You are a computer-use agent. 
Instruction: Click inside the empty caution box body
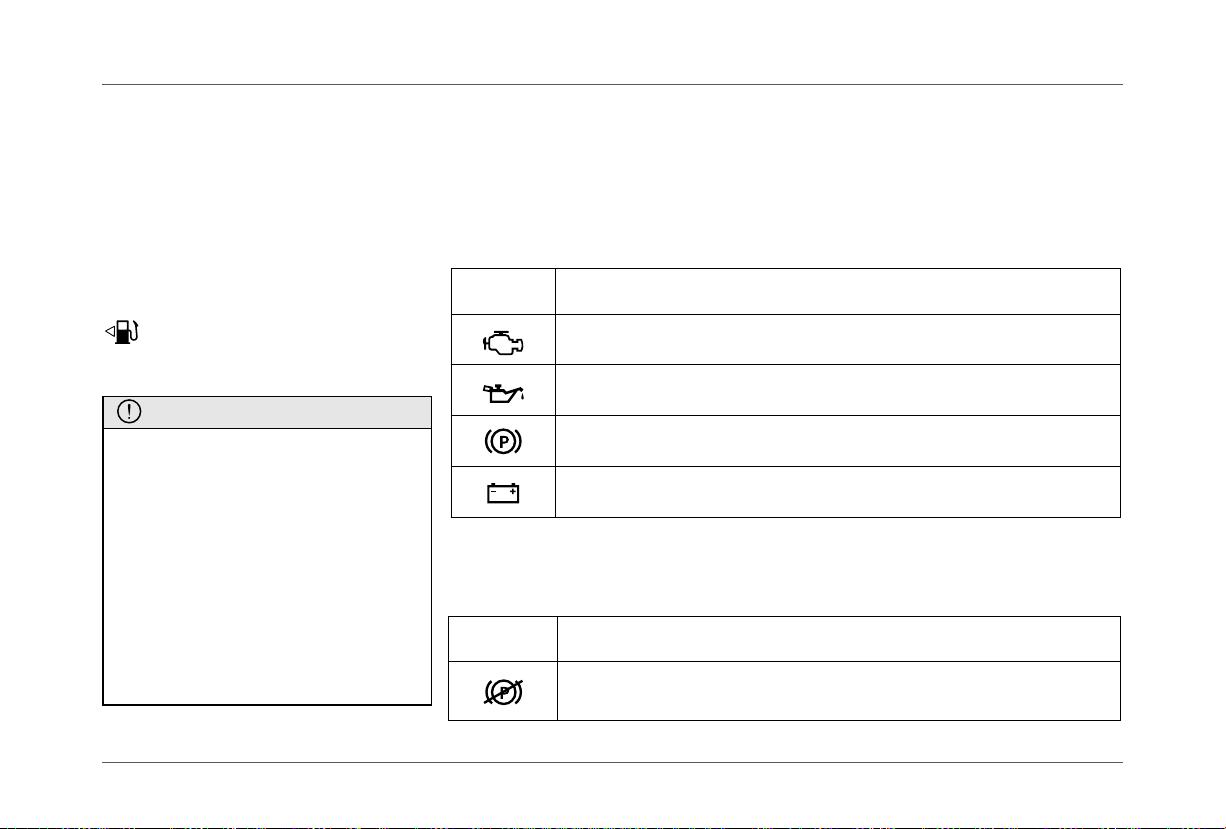pos(267,567)
